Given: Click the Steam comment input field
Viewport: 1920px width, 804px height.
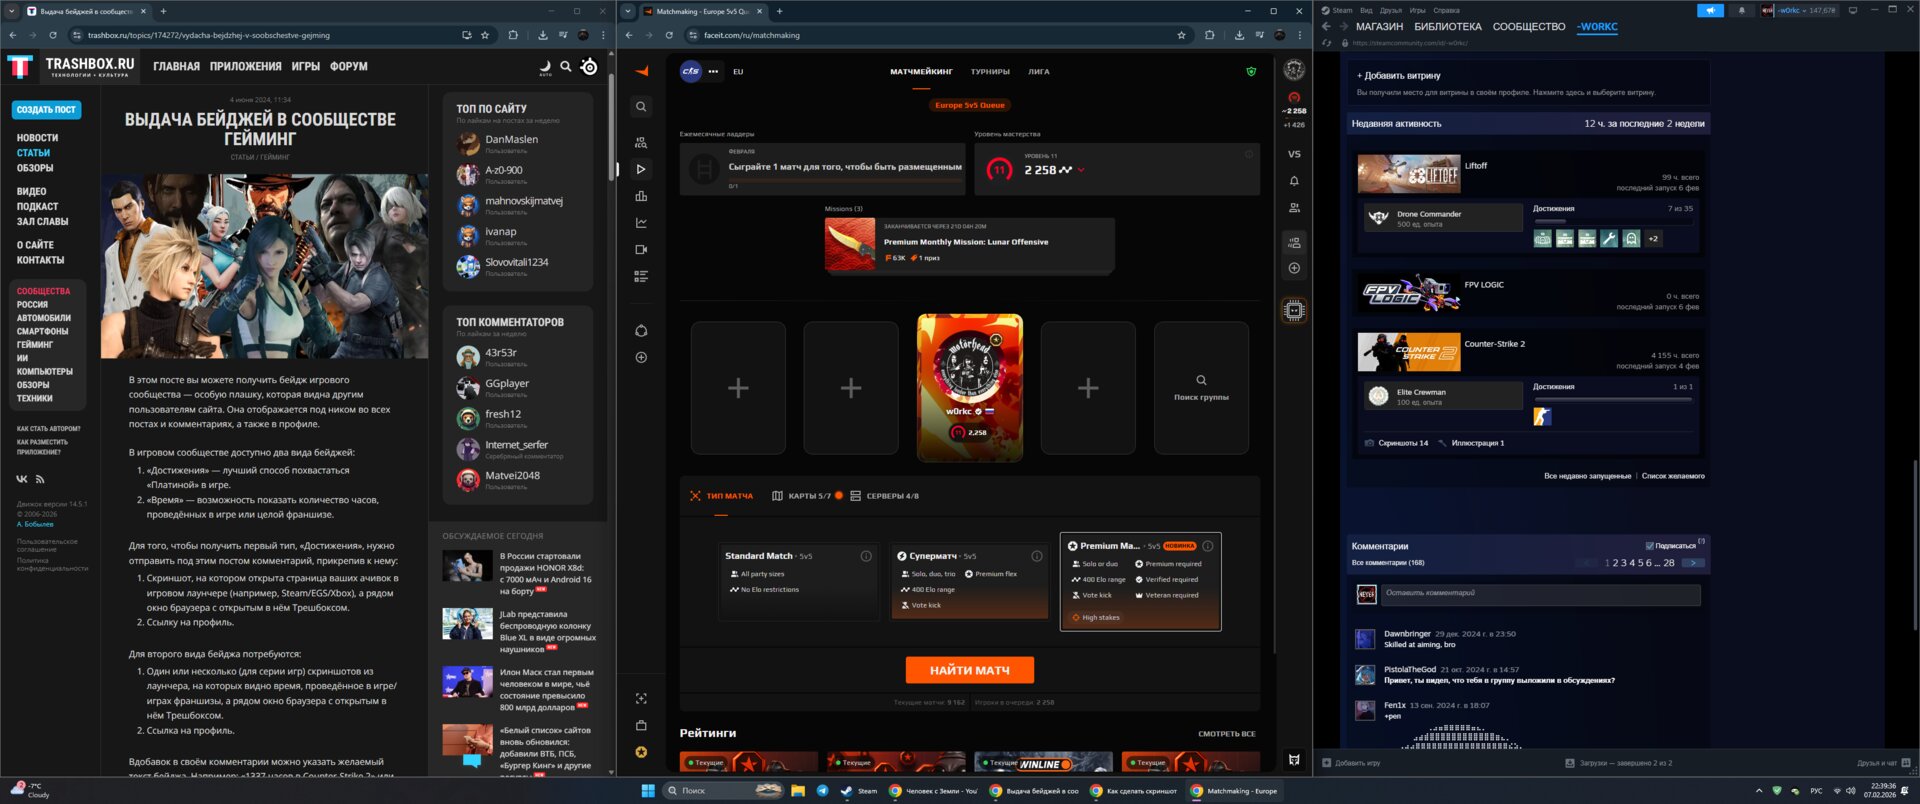Looking at the screenshot, I should 1540,594.
